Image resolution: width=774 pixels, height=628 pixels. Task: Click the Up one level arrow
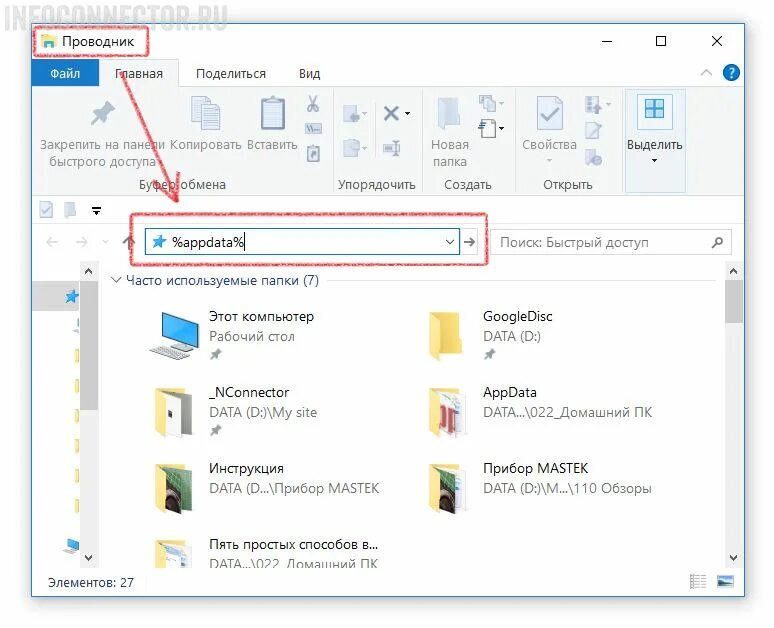128,242
